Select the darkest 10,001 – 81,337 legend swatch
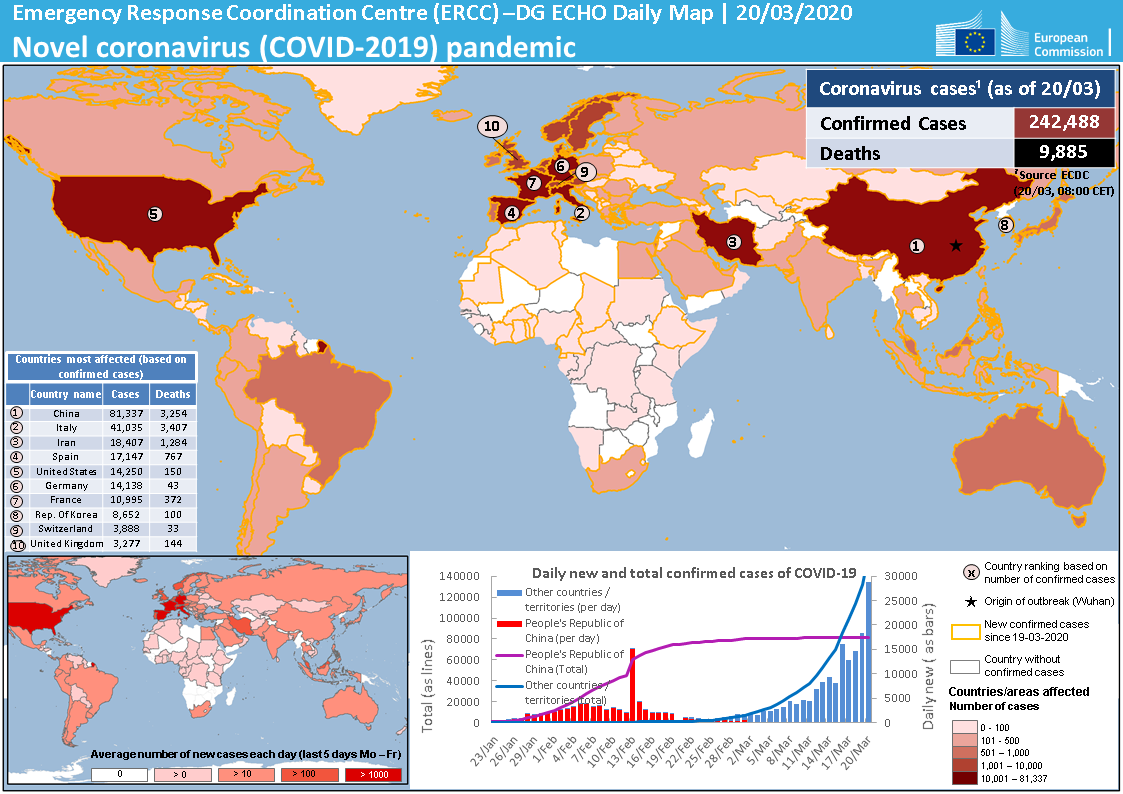The image size is (1123, 794). pos(966,777)
